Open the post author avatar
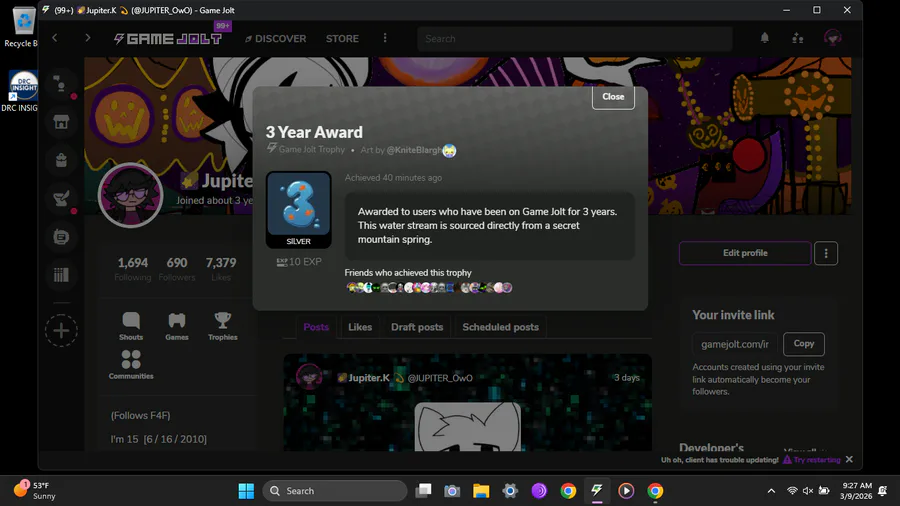 pyautogui.click(x=309, y=377)
